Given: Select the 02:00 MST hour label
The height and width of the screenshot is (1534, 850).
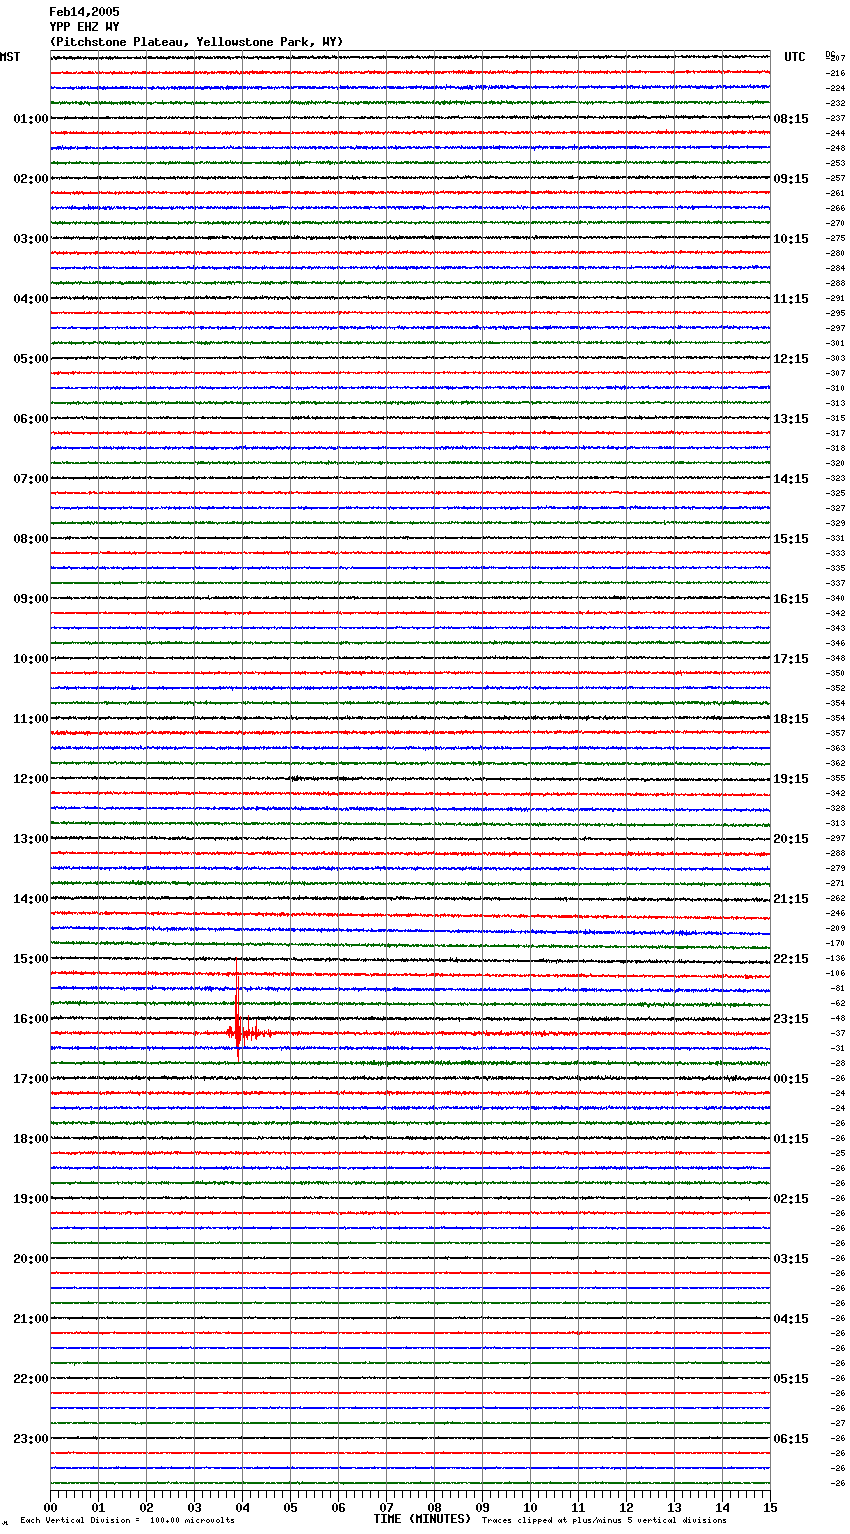Looking at the screenshot, I should (x=31, y=179).
